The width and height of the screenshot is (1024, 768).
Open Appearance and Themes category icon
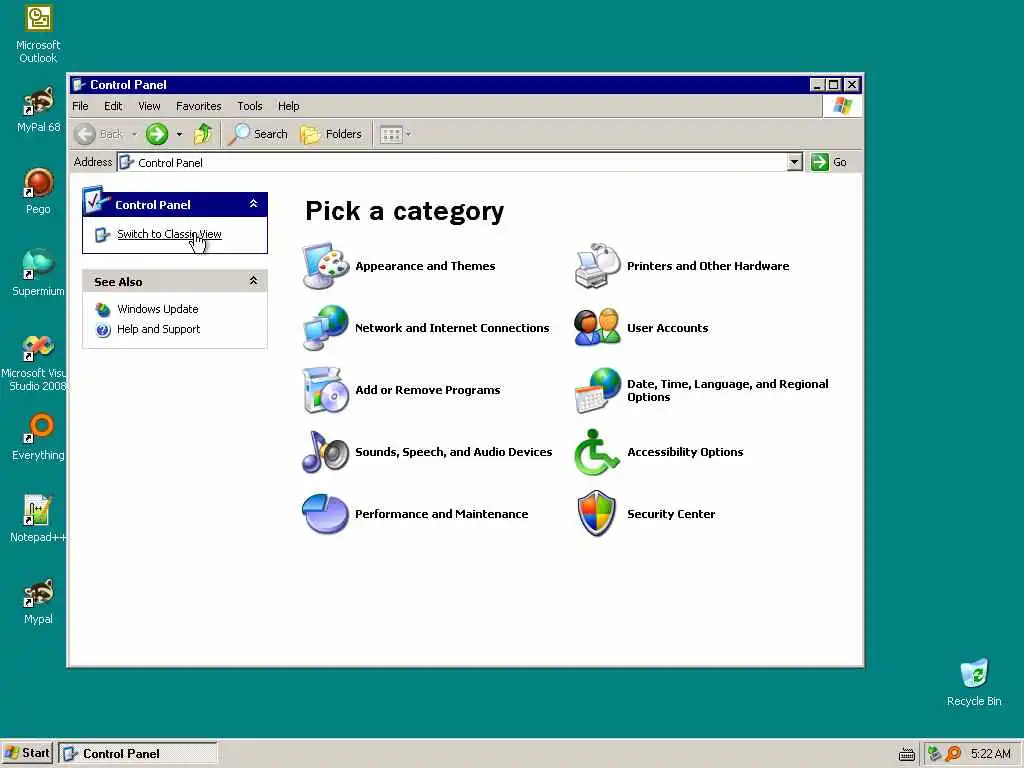pyautogui.click(x=325, y=266)
